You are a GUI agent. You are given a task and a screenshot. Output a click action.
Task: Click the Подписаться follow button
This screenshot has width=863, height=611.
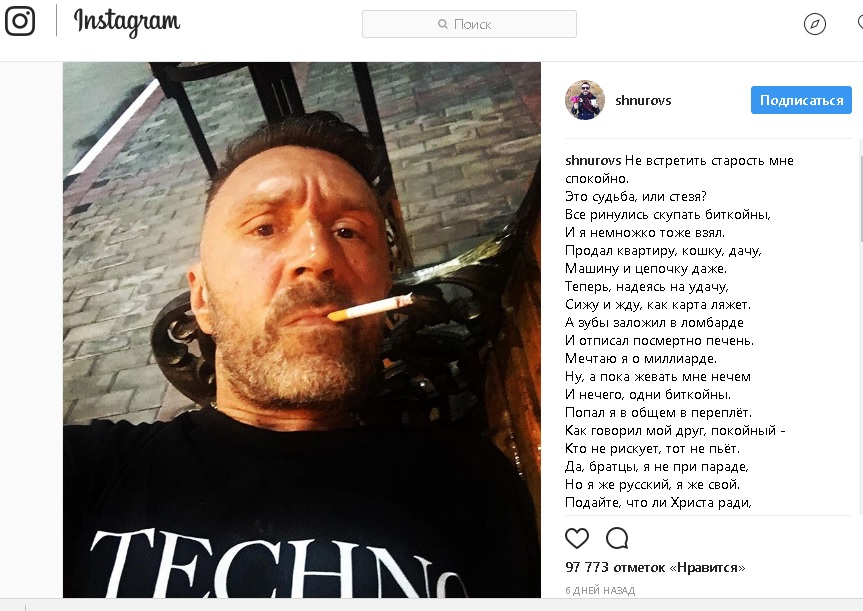click(x=801, y=100)
